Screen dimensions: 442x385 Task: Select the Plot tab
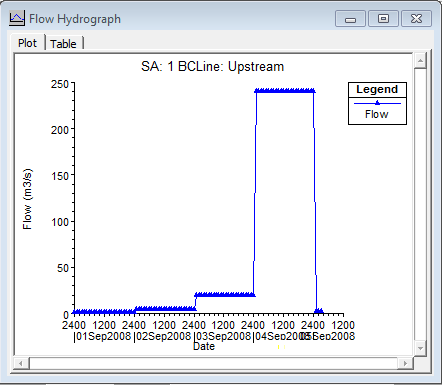tap(28, 43)
